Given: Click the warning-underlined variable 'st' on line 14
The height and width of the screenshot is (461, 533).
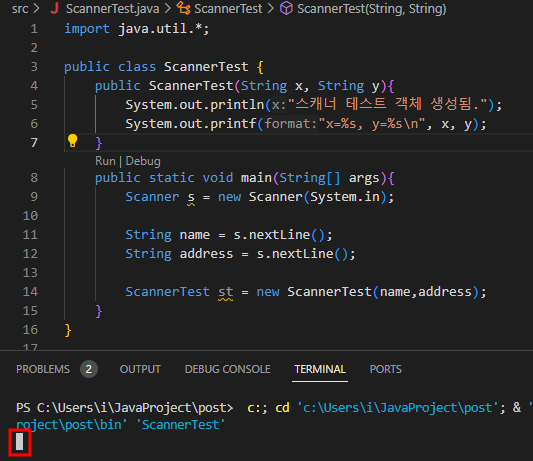Looking at the screenshot, I should point(226,292).
